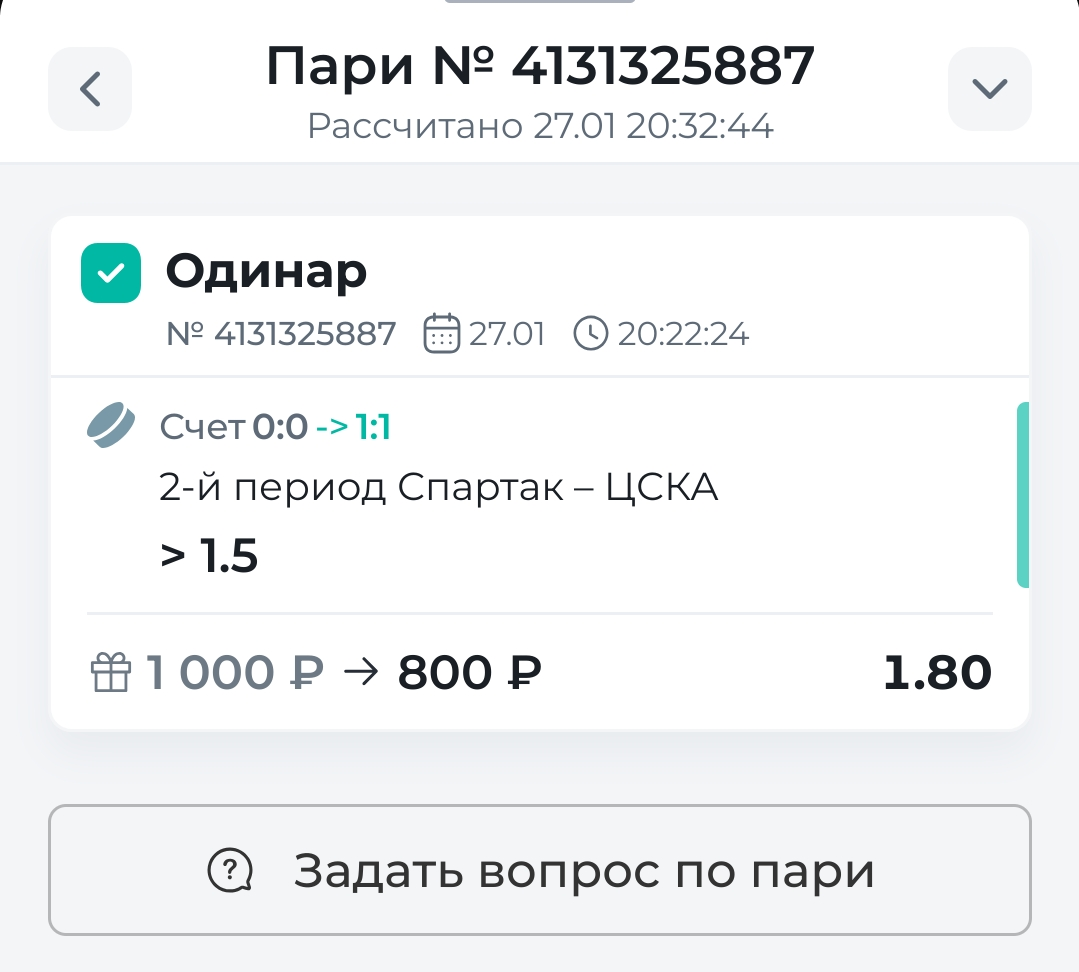Click the question mark icon in the bottom button
Screen dimensions: 1079x972
[x=231, y=869]
